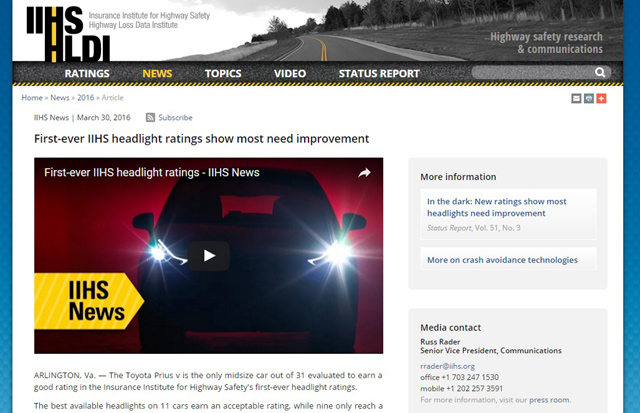This screenshot has height=413, width=640.
Task: Click the video title text overlay
Action: 152,173
